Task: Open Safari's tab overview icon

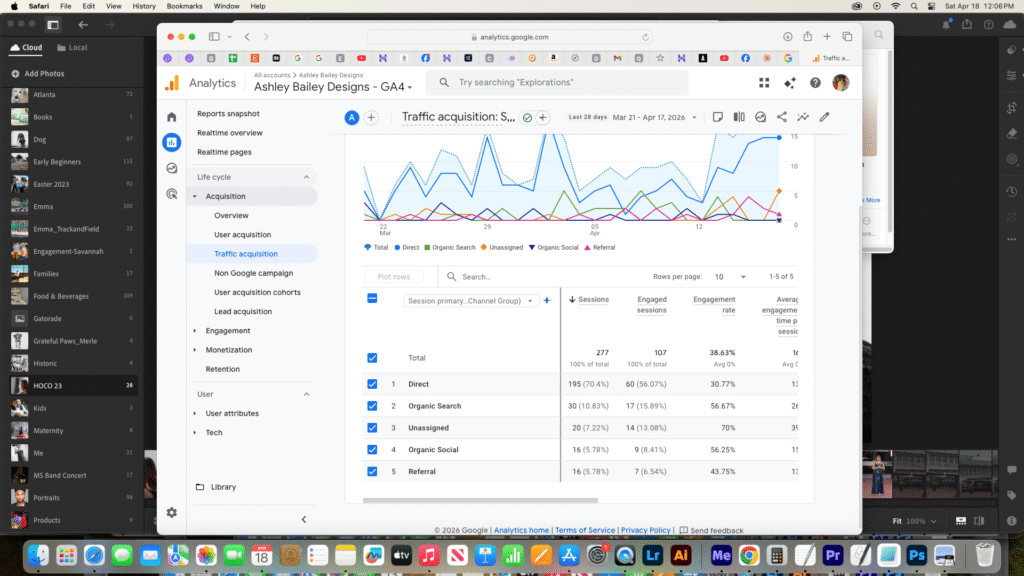Action: (x=847, y=37)
